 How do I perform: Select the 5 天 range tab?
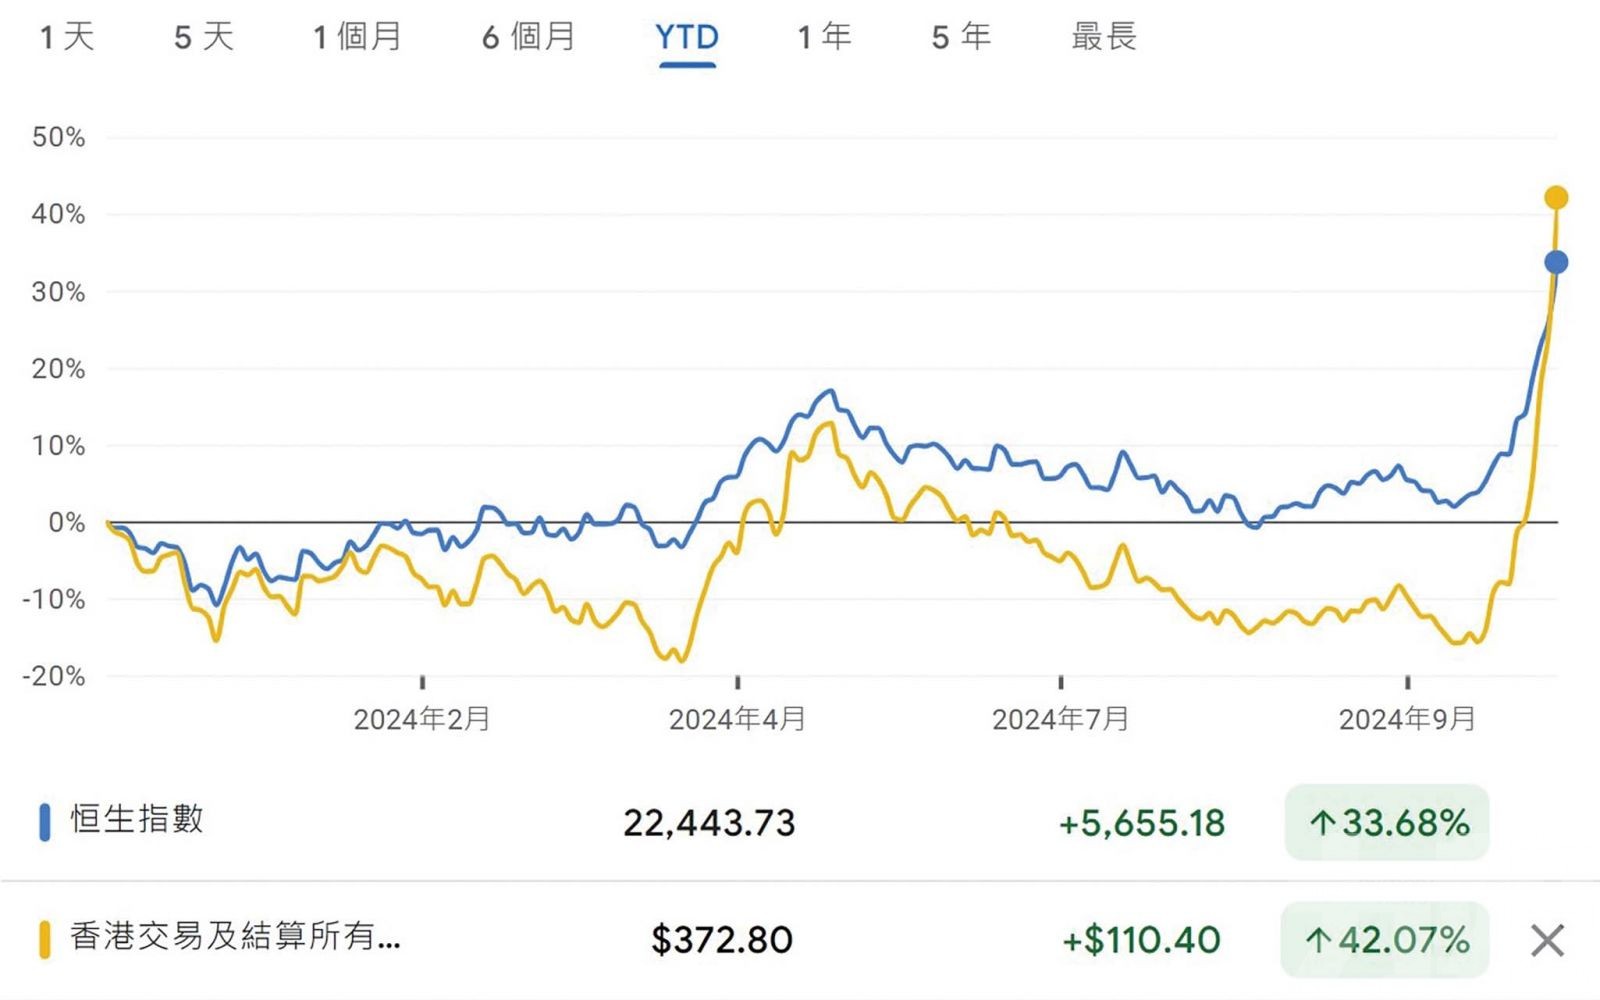click(203, 37)
